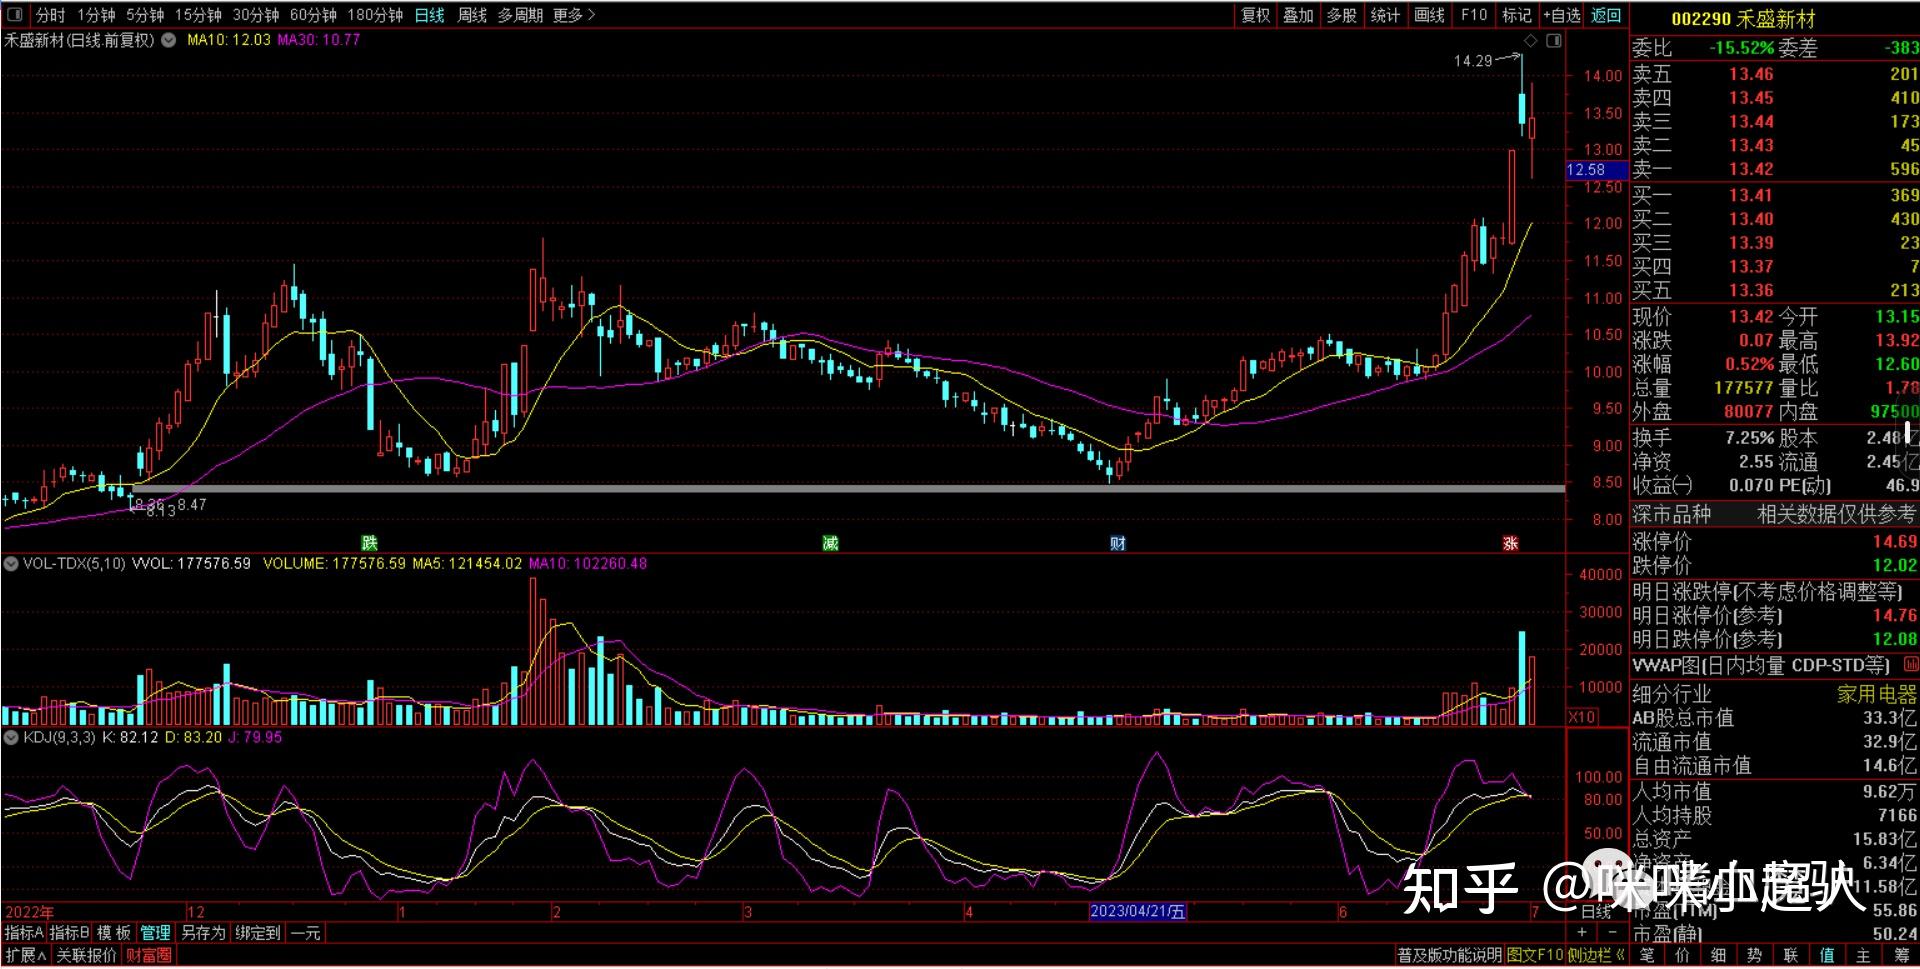Switch to the 60分钟 period tab
This screenshot has height=969, width=1920.
[x=313, y=15]
